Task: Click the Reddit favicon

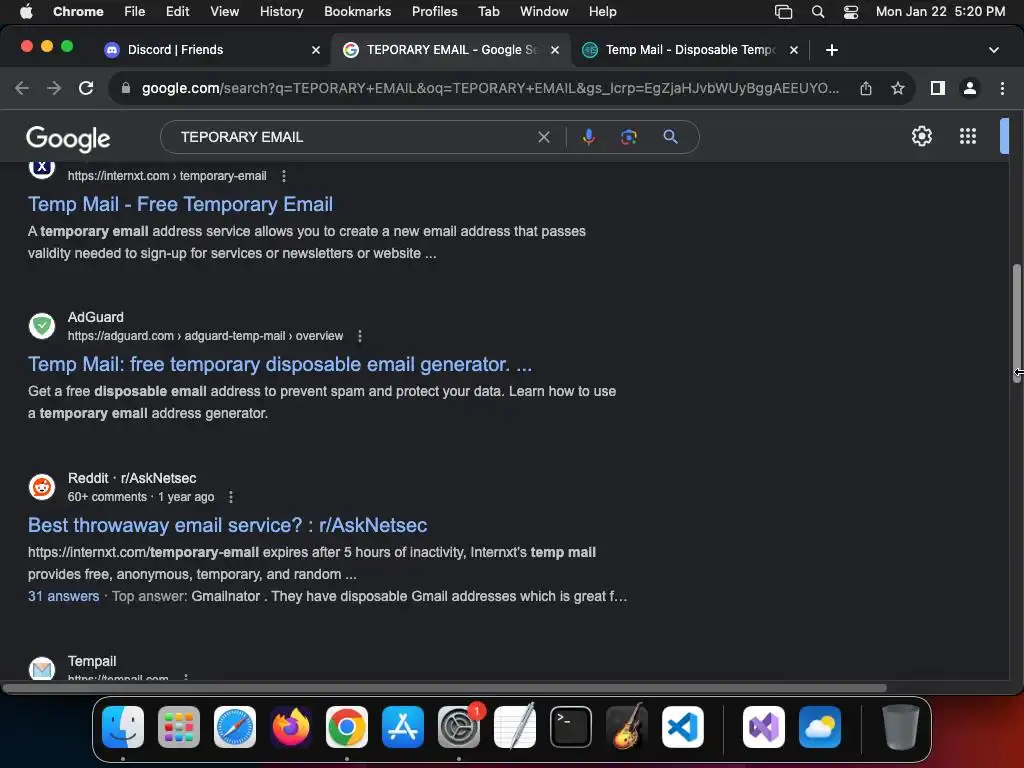Action: 42,487
